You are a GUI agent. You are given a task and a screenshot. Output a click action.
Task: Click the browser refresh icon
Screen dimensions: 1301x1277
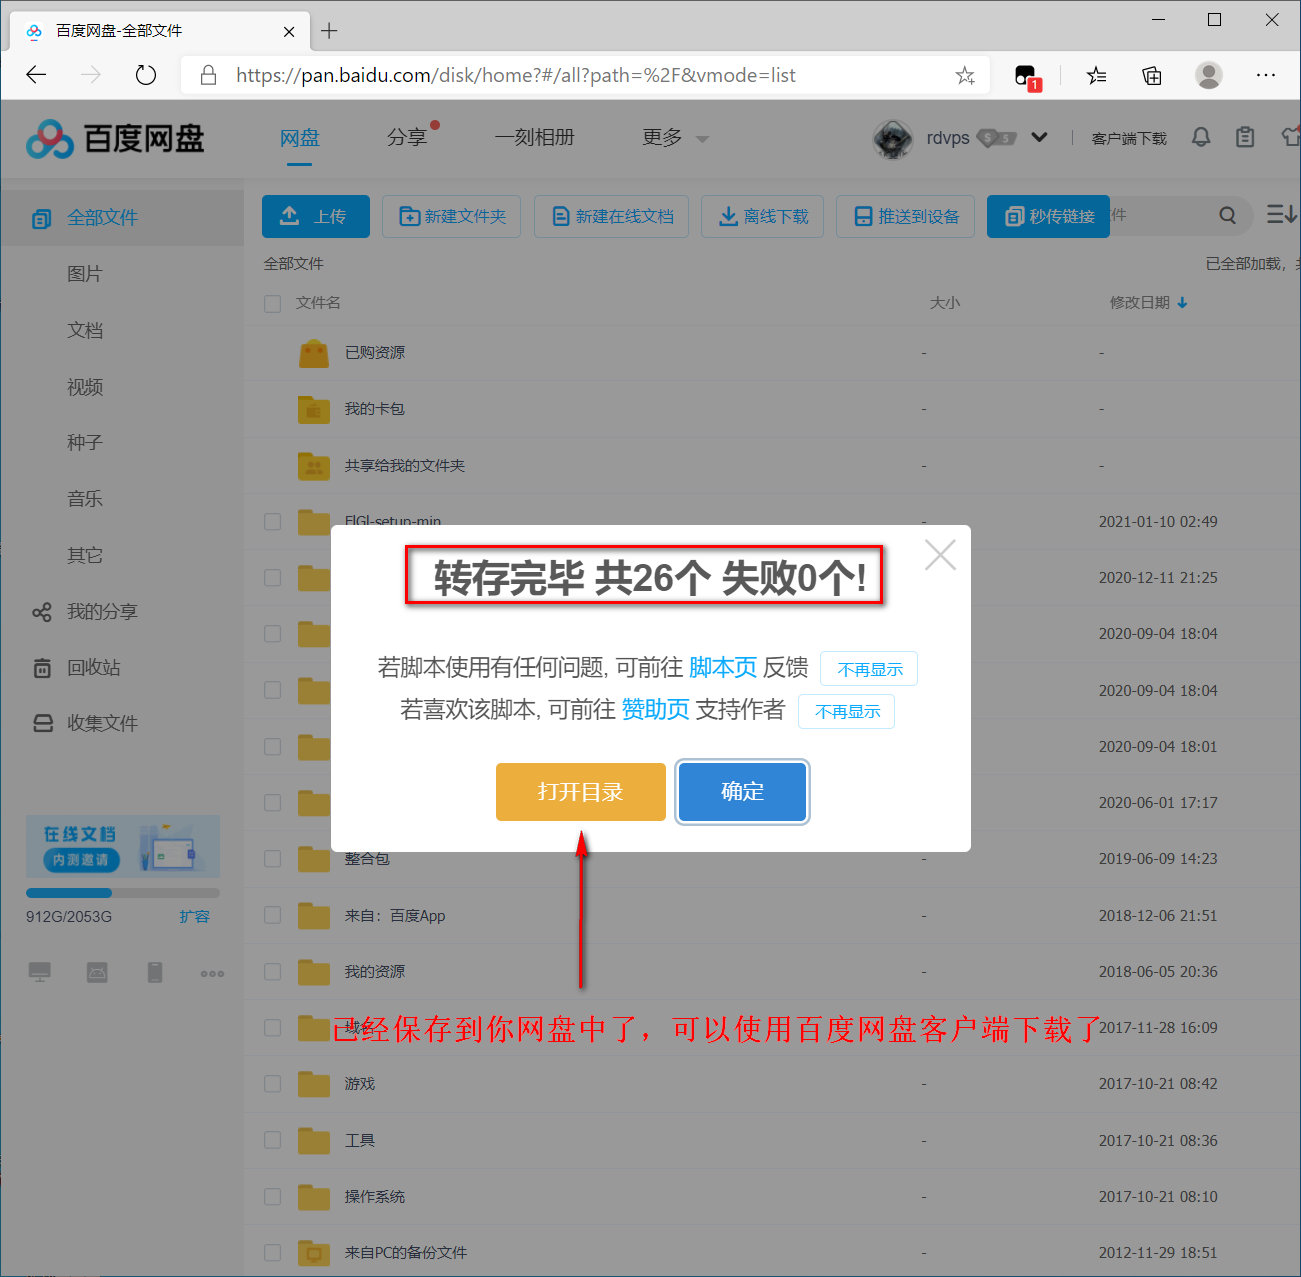point(146,75)
